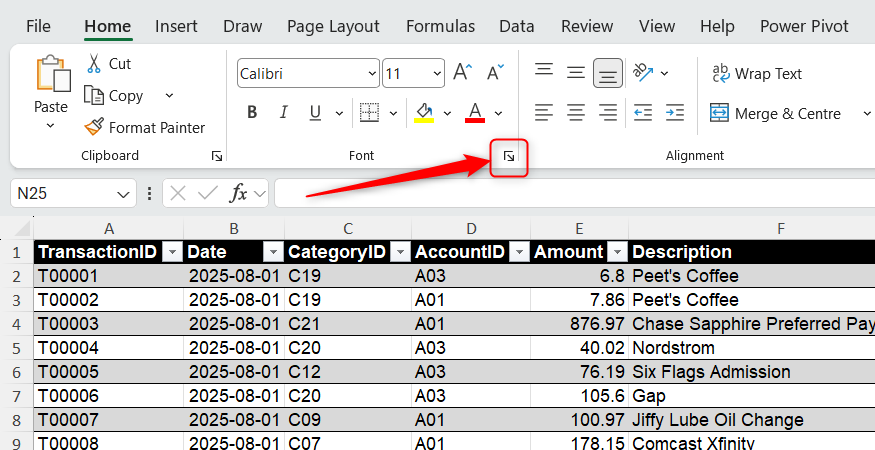The height and width of the screenshot is (450, 875).
Task: Select Top Align icon
Action: pos(544,72)
